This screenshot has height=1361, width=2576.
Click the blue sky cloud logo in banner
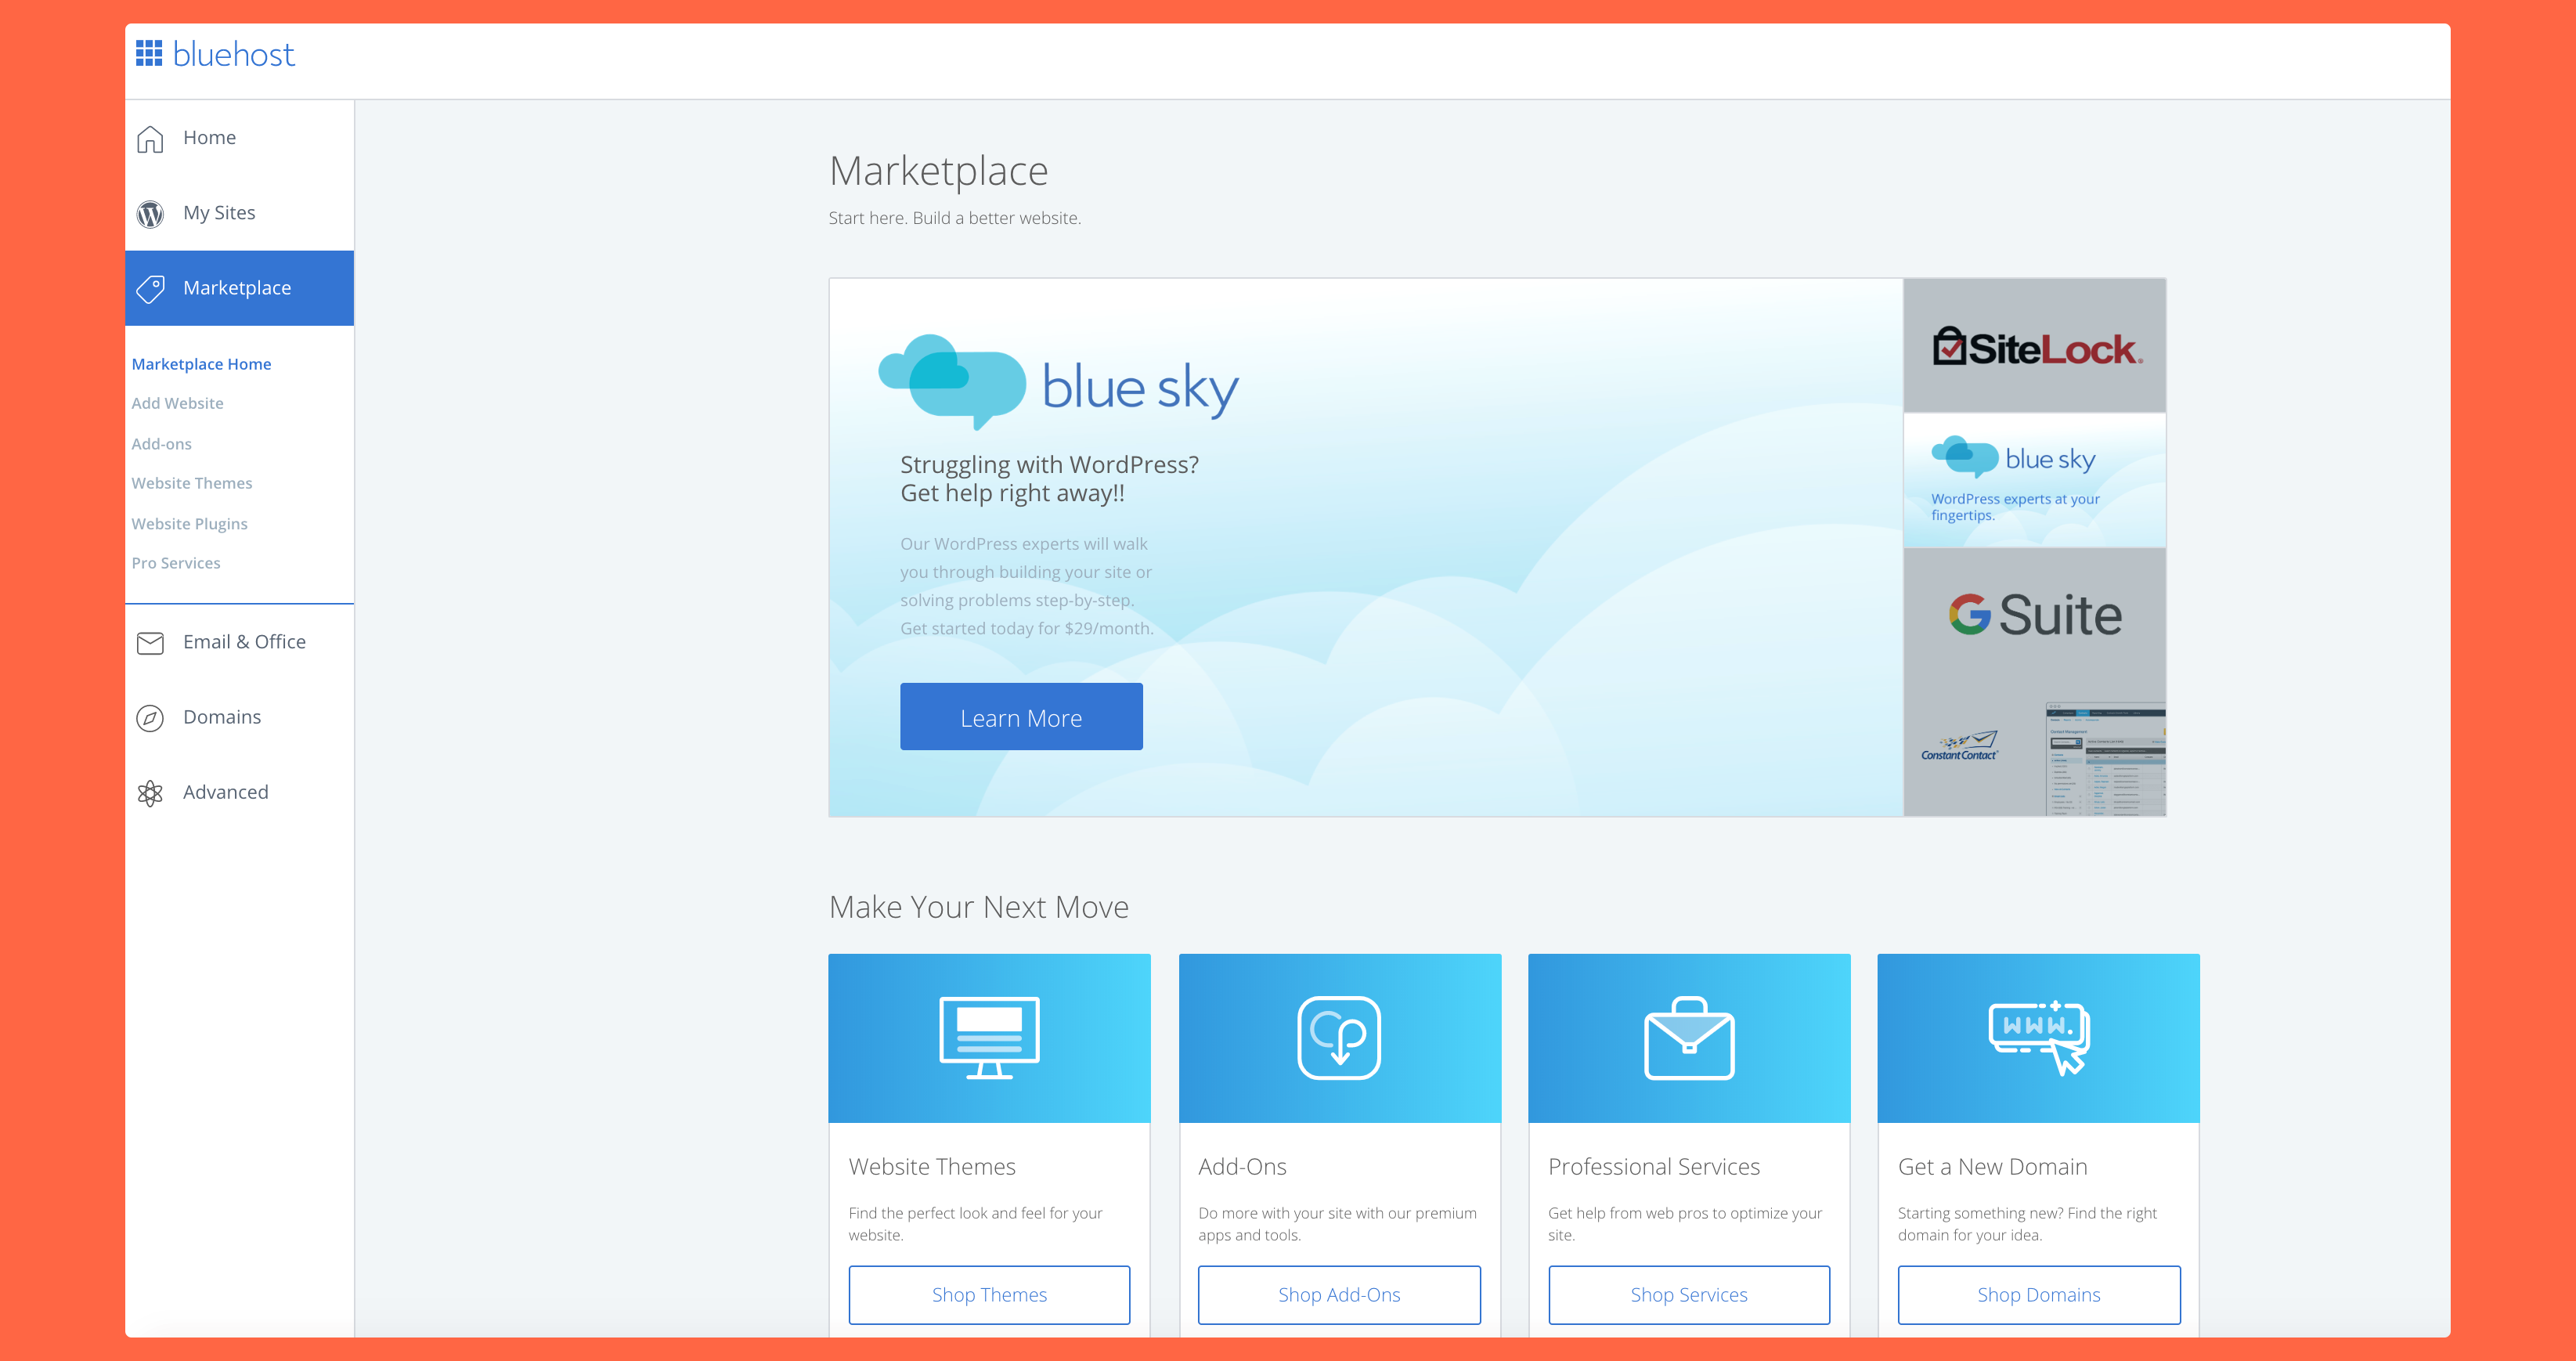952,382
